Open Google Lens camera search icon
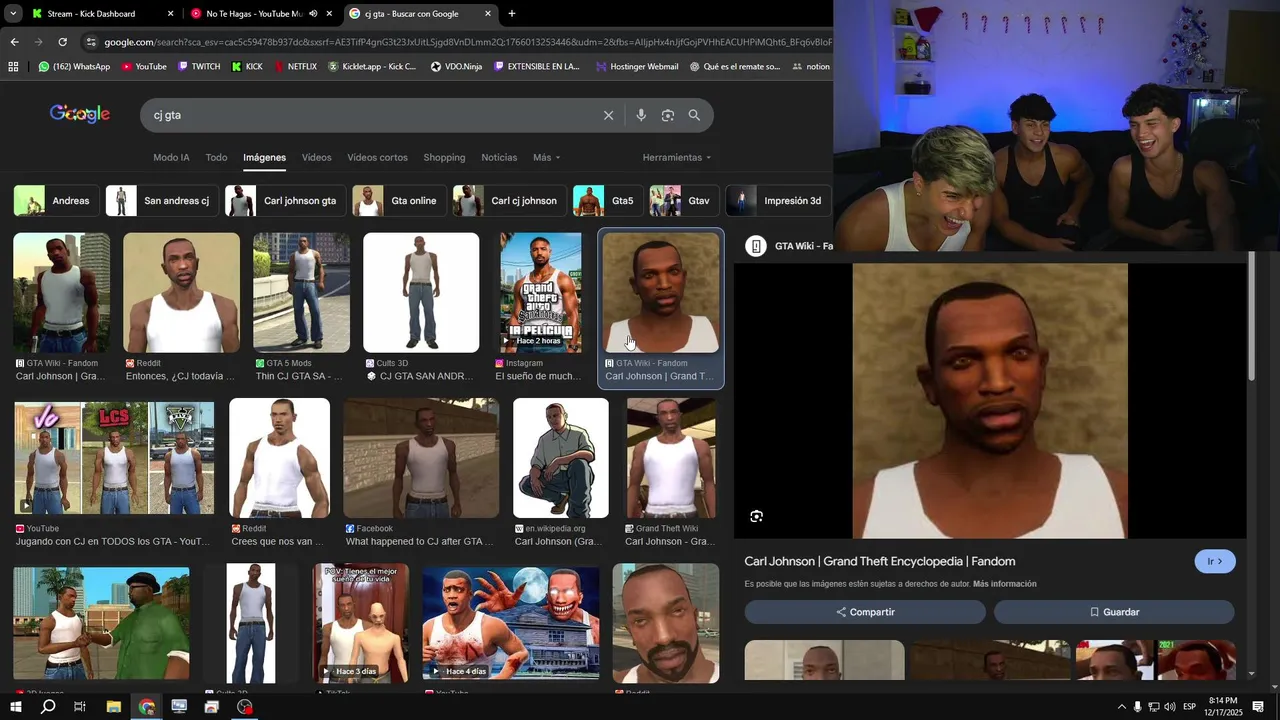1280x720 pixels. [x=668, y=115]
